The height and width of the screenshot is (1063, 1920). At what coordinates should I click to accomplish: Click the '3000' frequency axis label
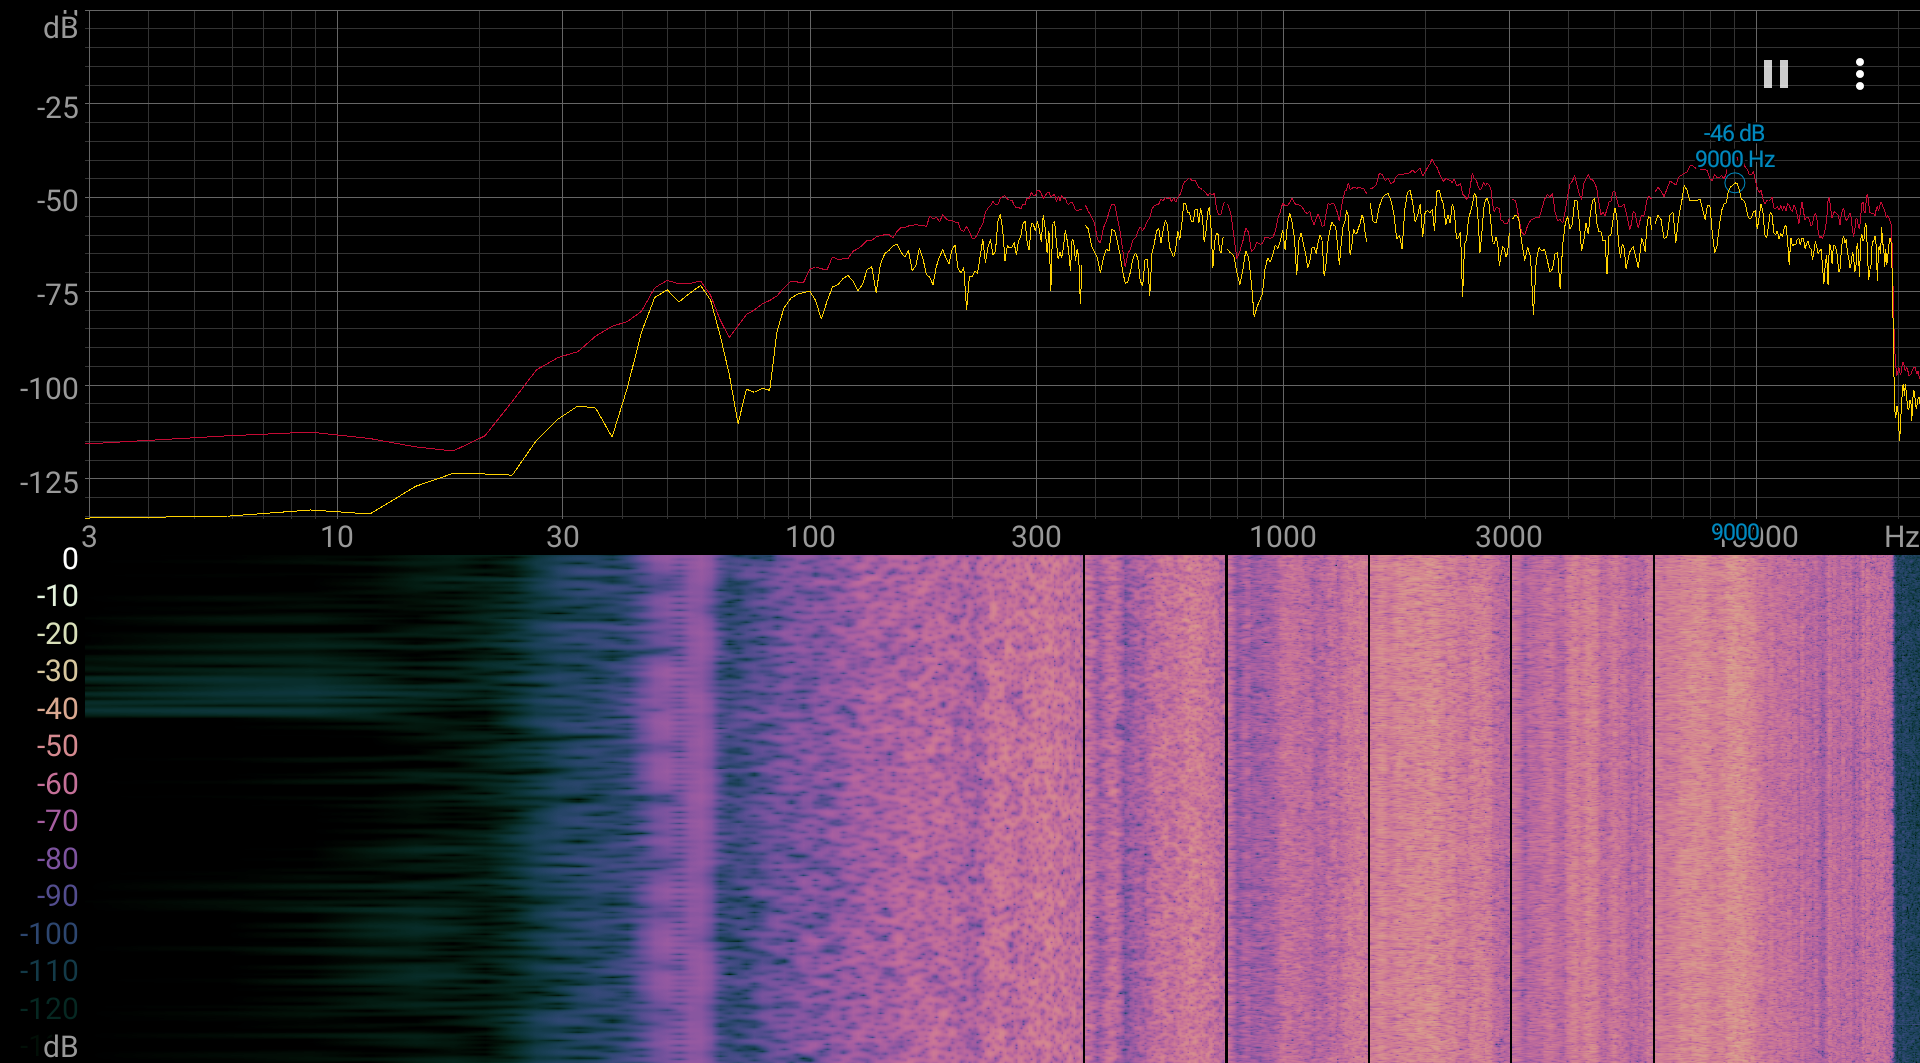point(1509,537)
